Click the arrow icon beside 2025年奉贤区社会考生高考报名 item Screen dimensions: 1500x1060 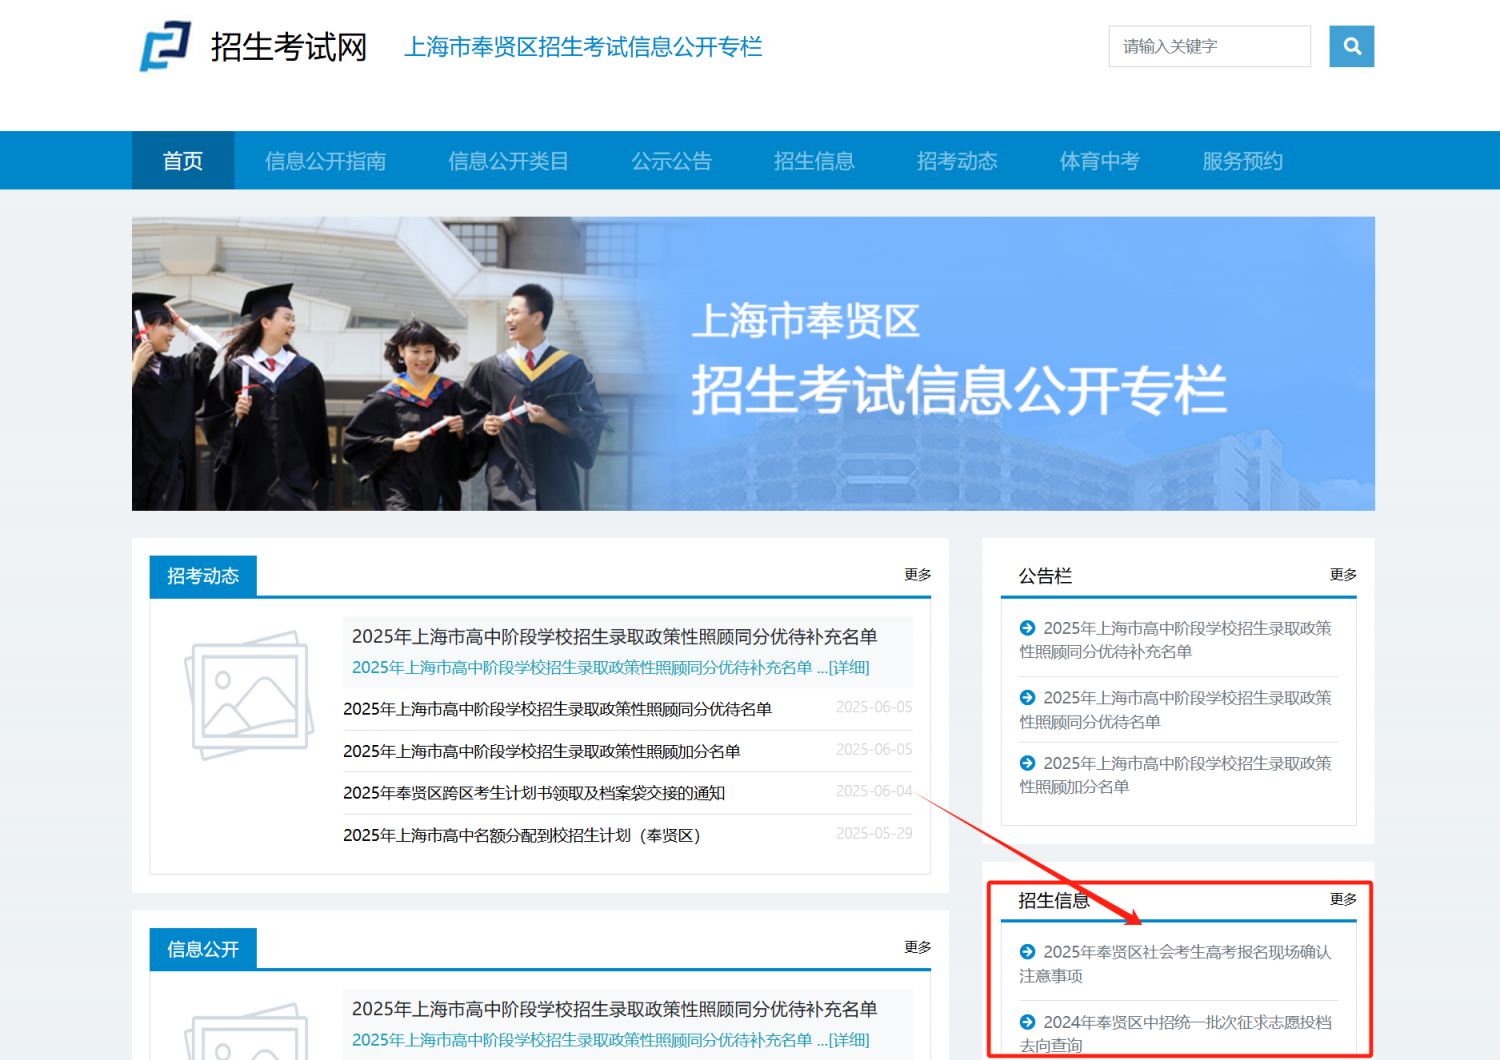coord(1027,951)
